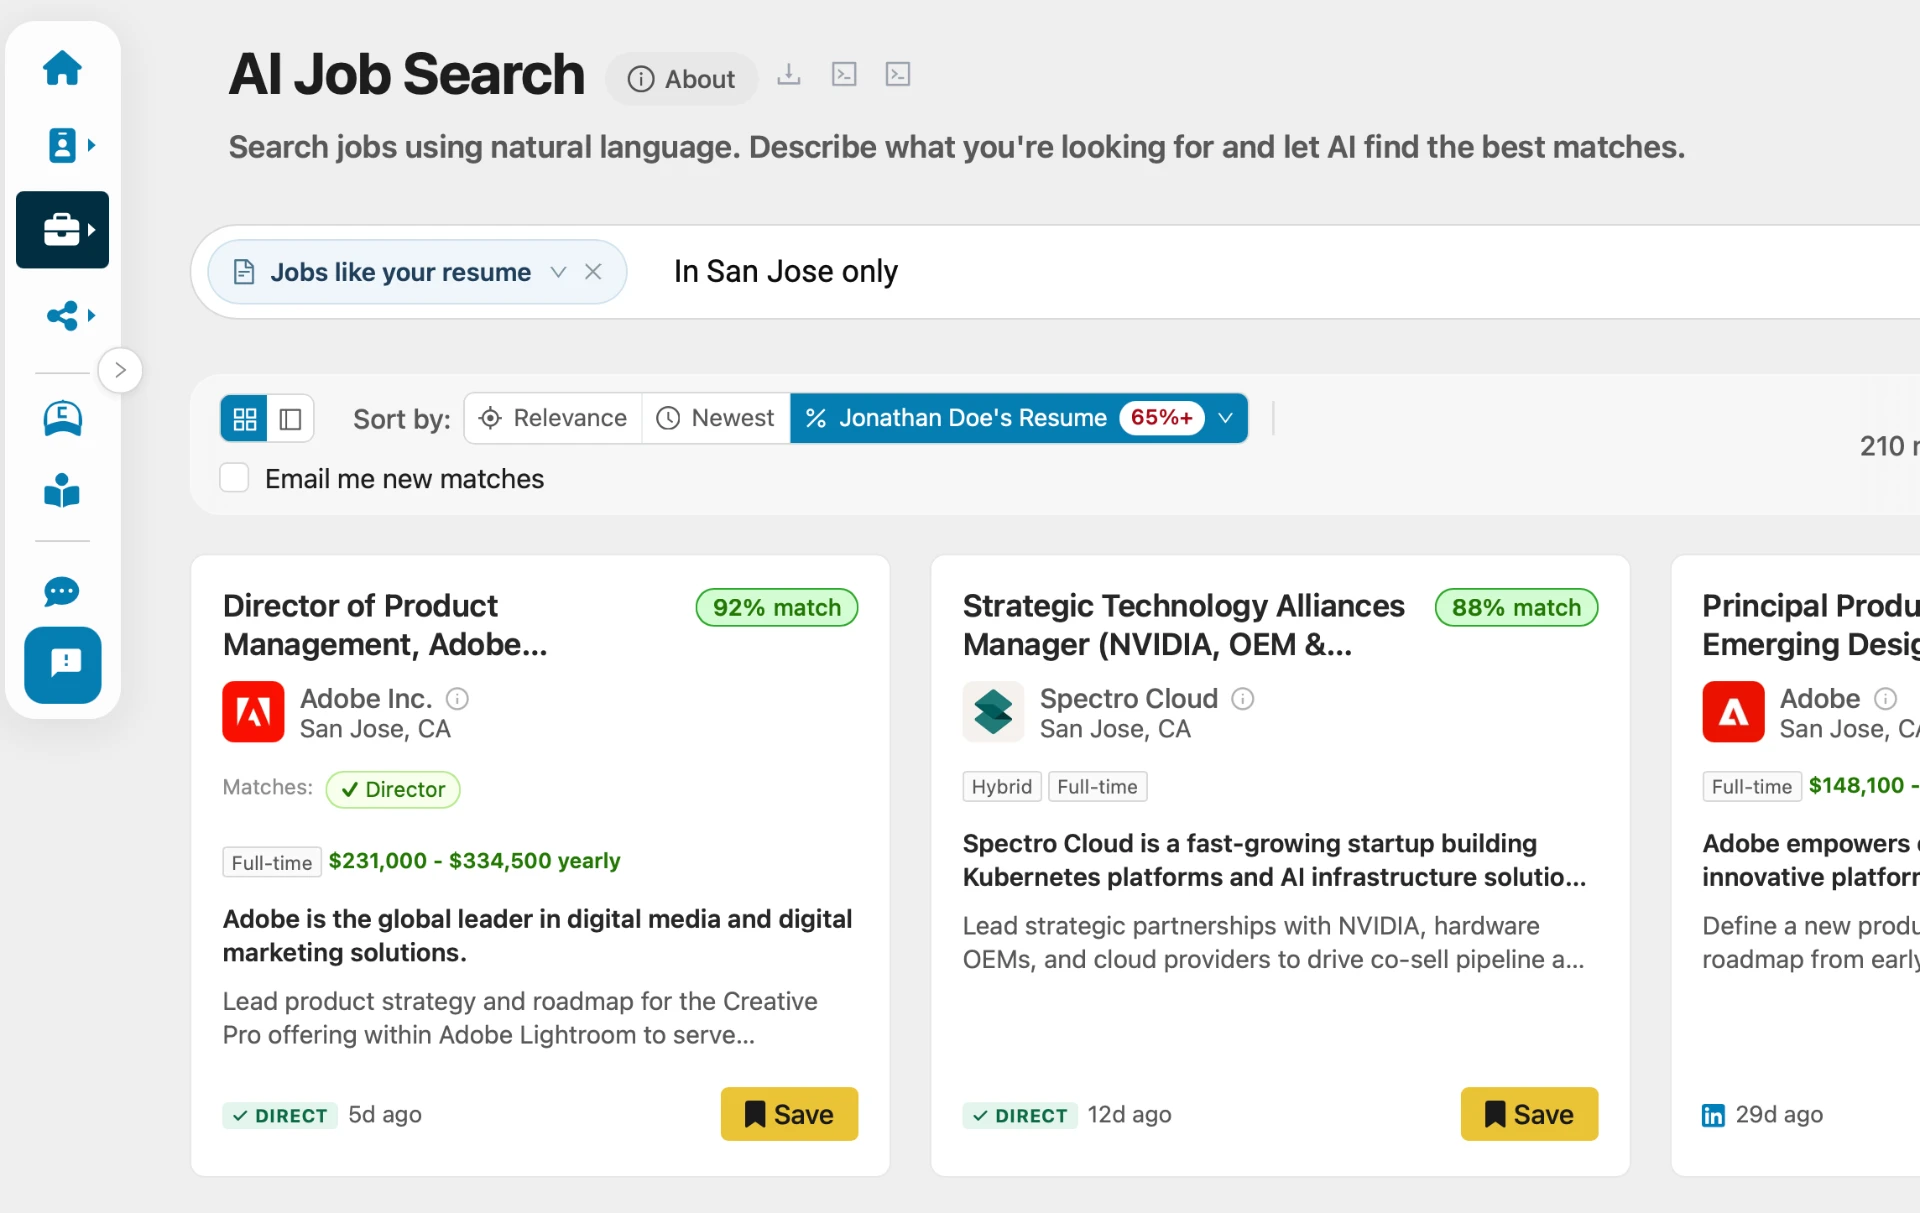The height and width of the screenshot is (1213, 1920).
Task: Click the Spectro Cloud company name
Action: click(x=1129, y=698)
